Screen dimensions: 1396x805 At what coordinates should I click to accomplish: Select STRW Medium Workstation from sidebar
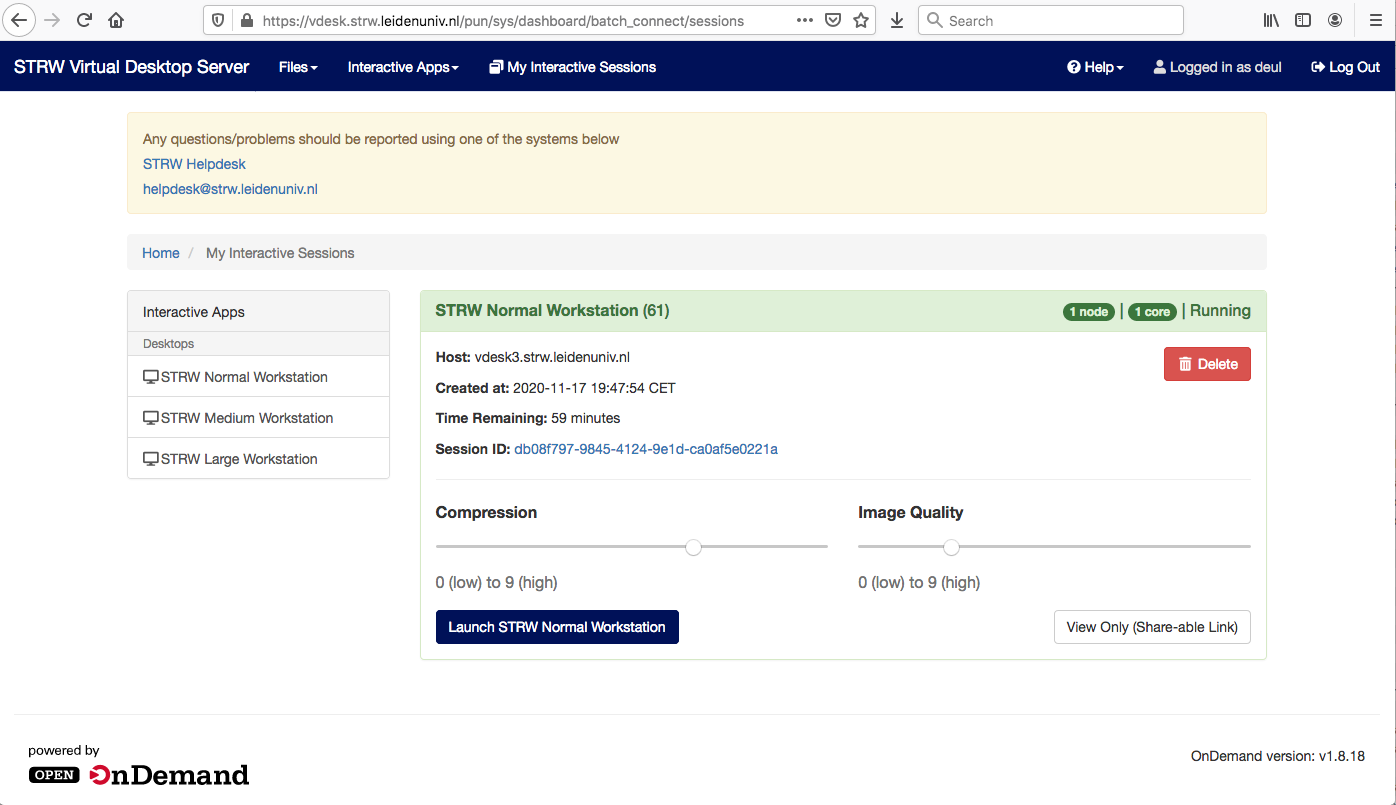point(247,418)
